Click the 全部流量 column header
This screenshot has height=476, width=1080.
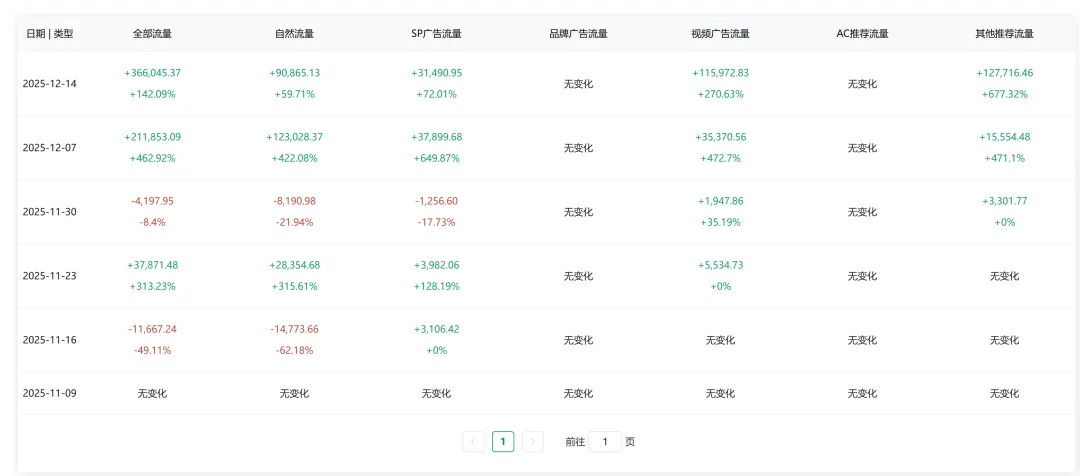tap(152, 34)
